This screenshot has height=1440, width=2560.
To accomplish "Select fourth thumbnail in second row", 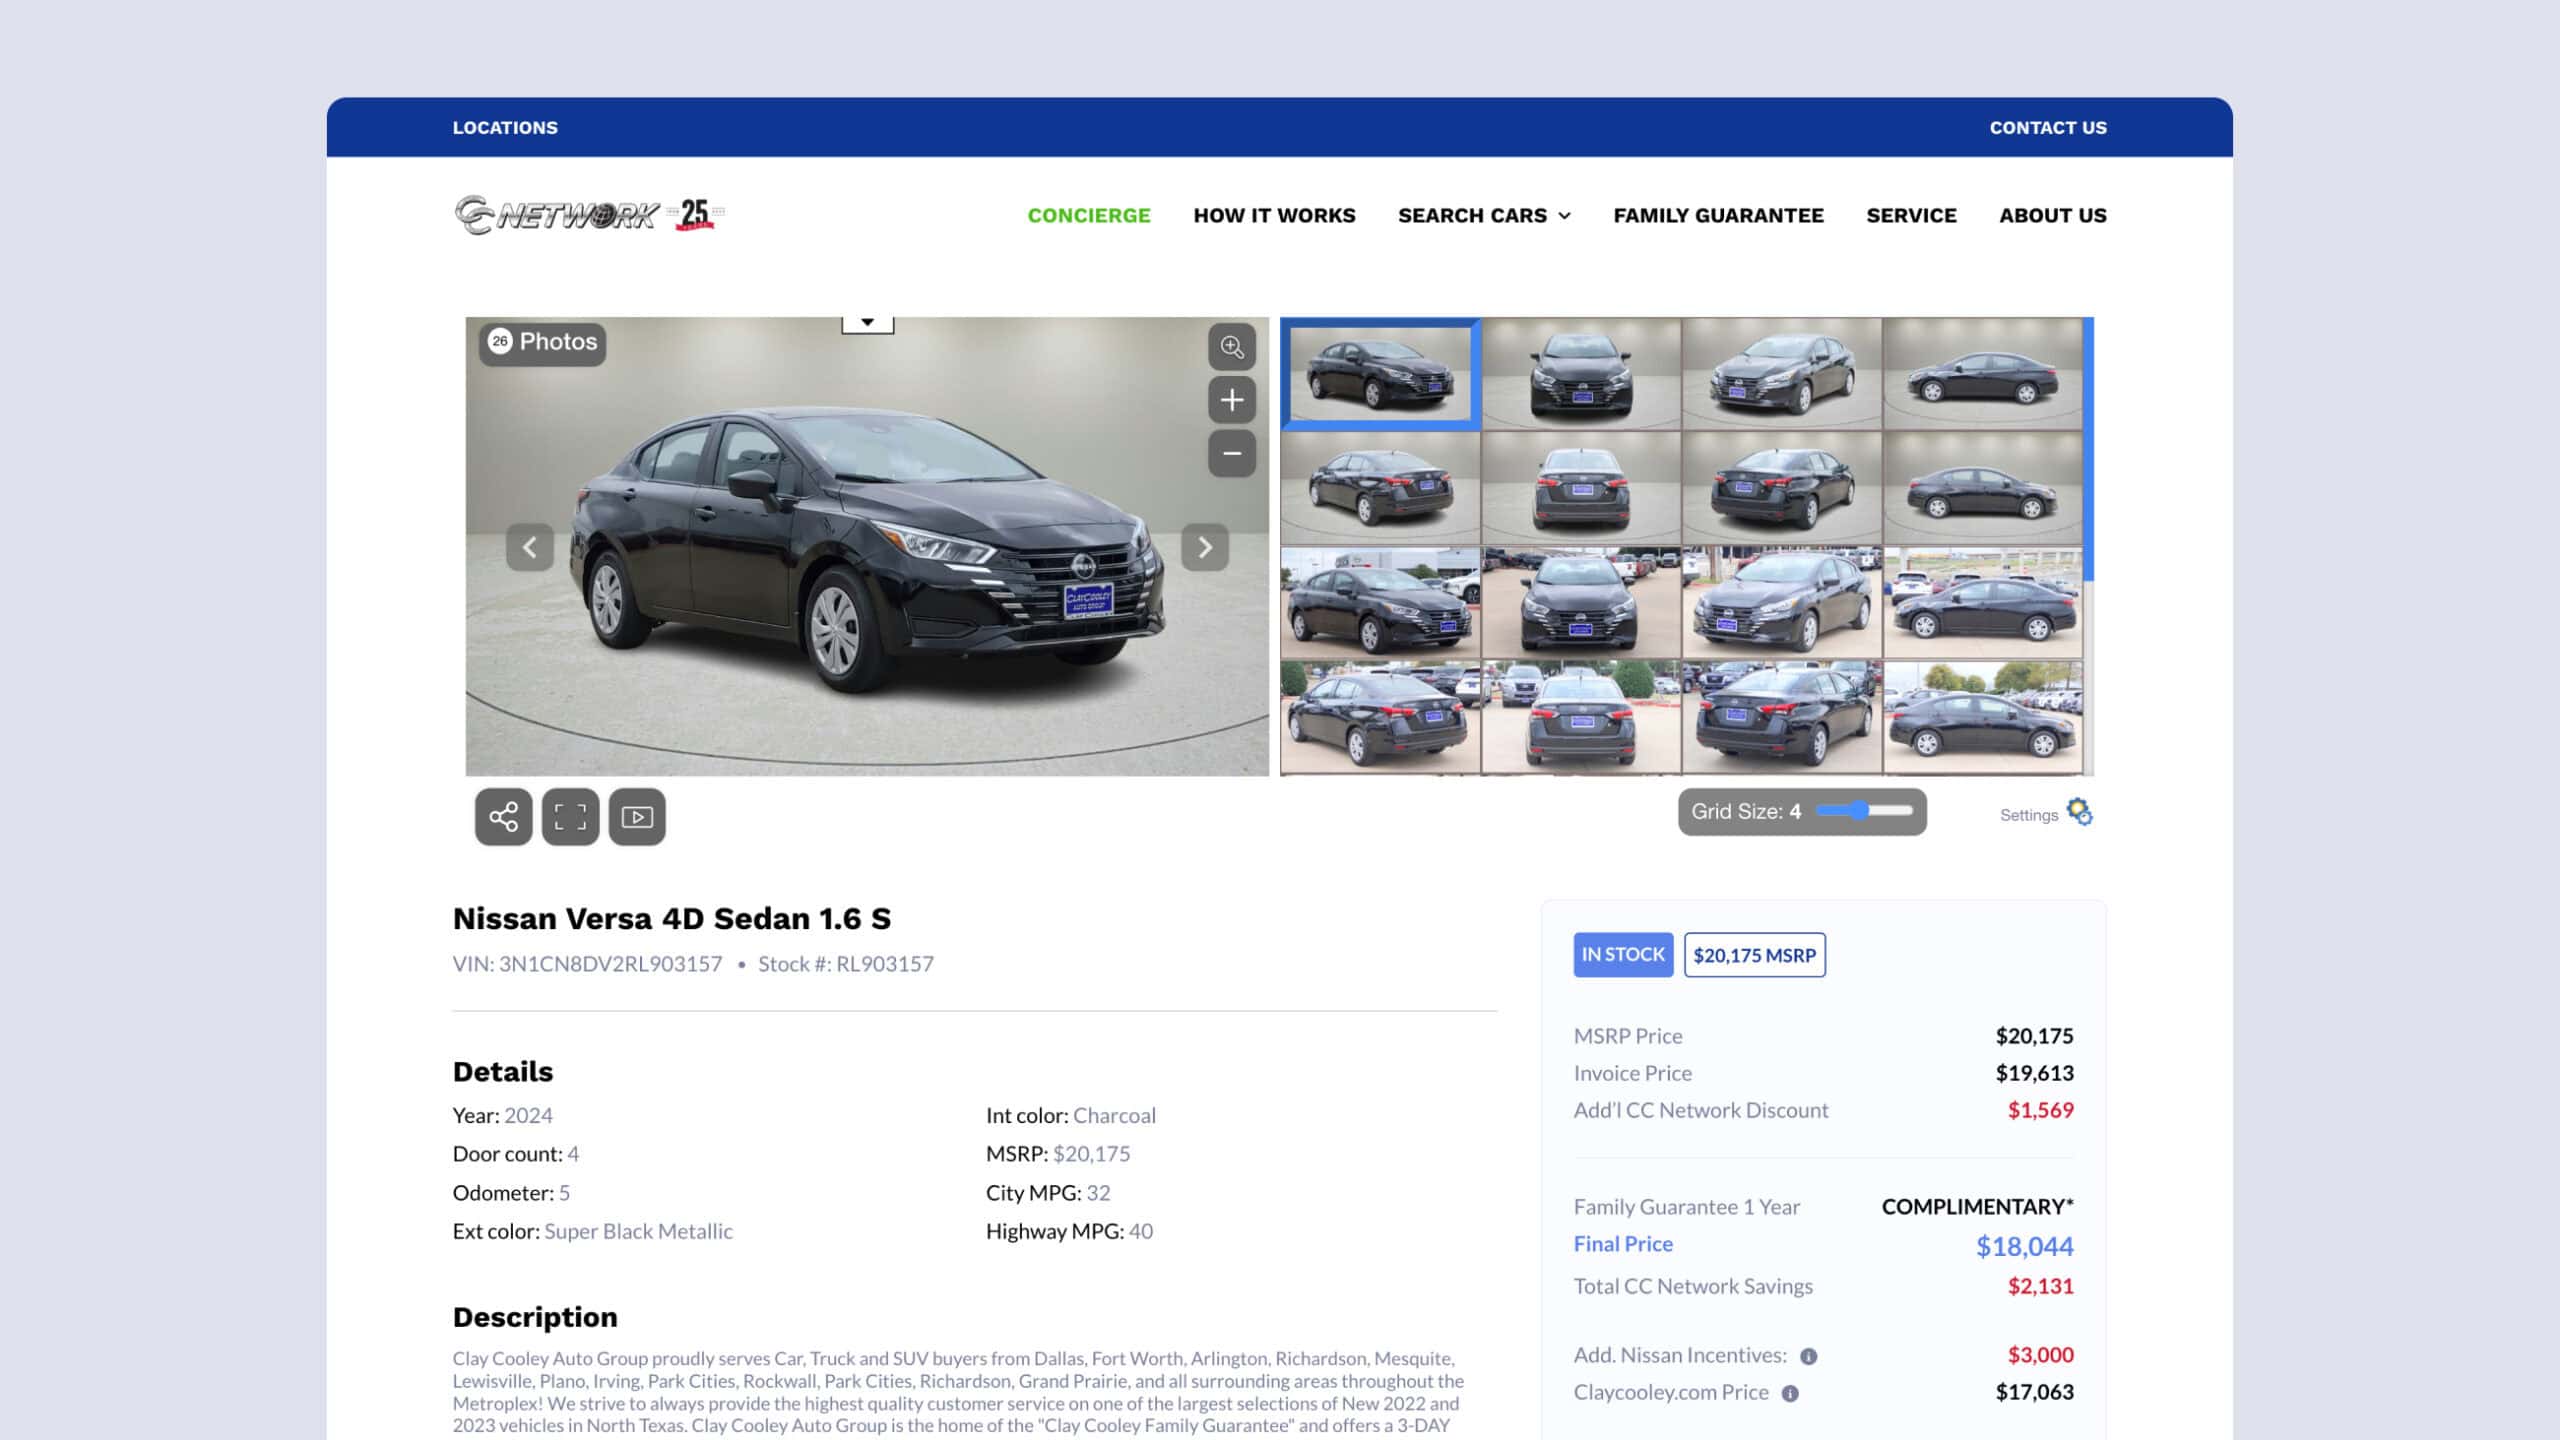I will (1983, 488).
